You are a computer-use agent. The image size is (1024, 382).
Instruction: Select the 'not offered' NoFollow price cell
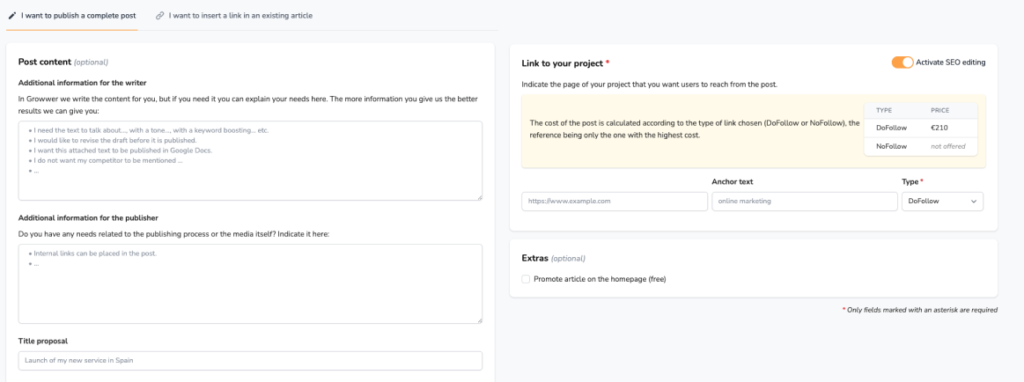point(948,146)
